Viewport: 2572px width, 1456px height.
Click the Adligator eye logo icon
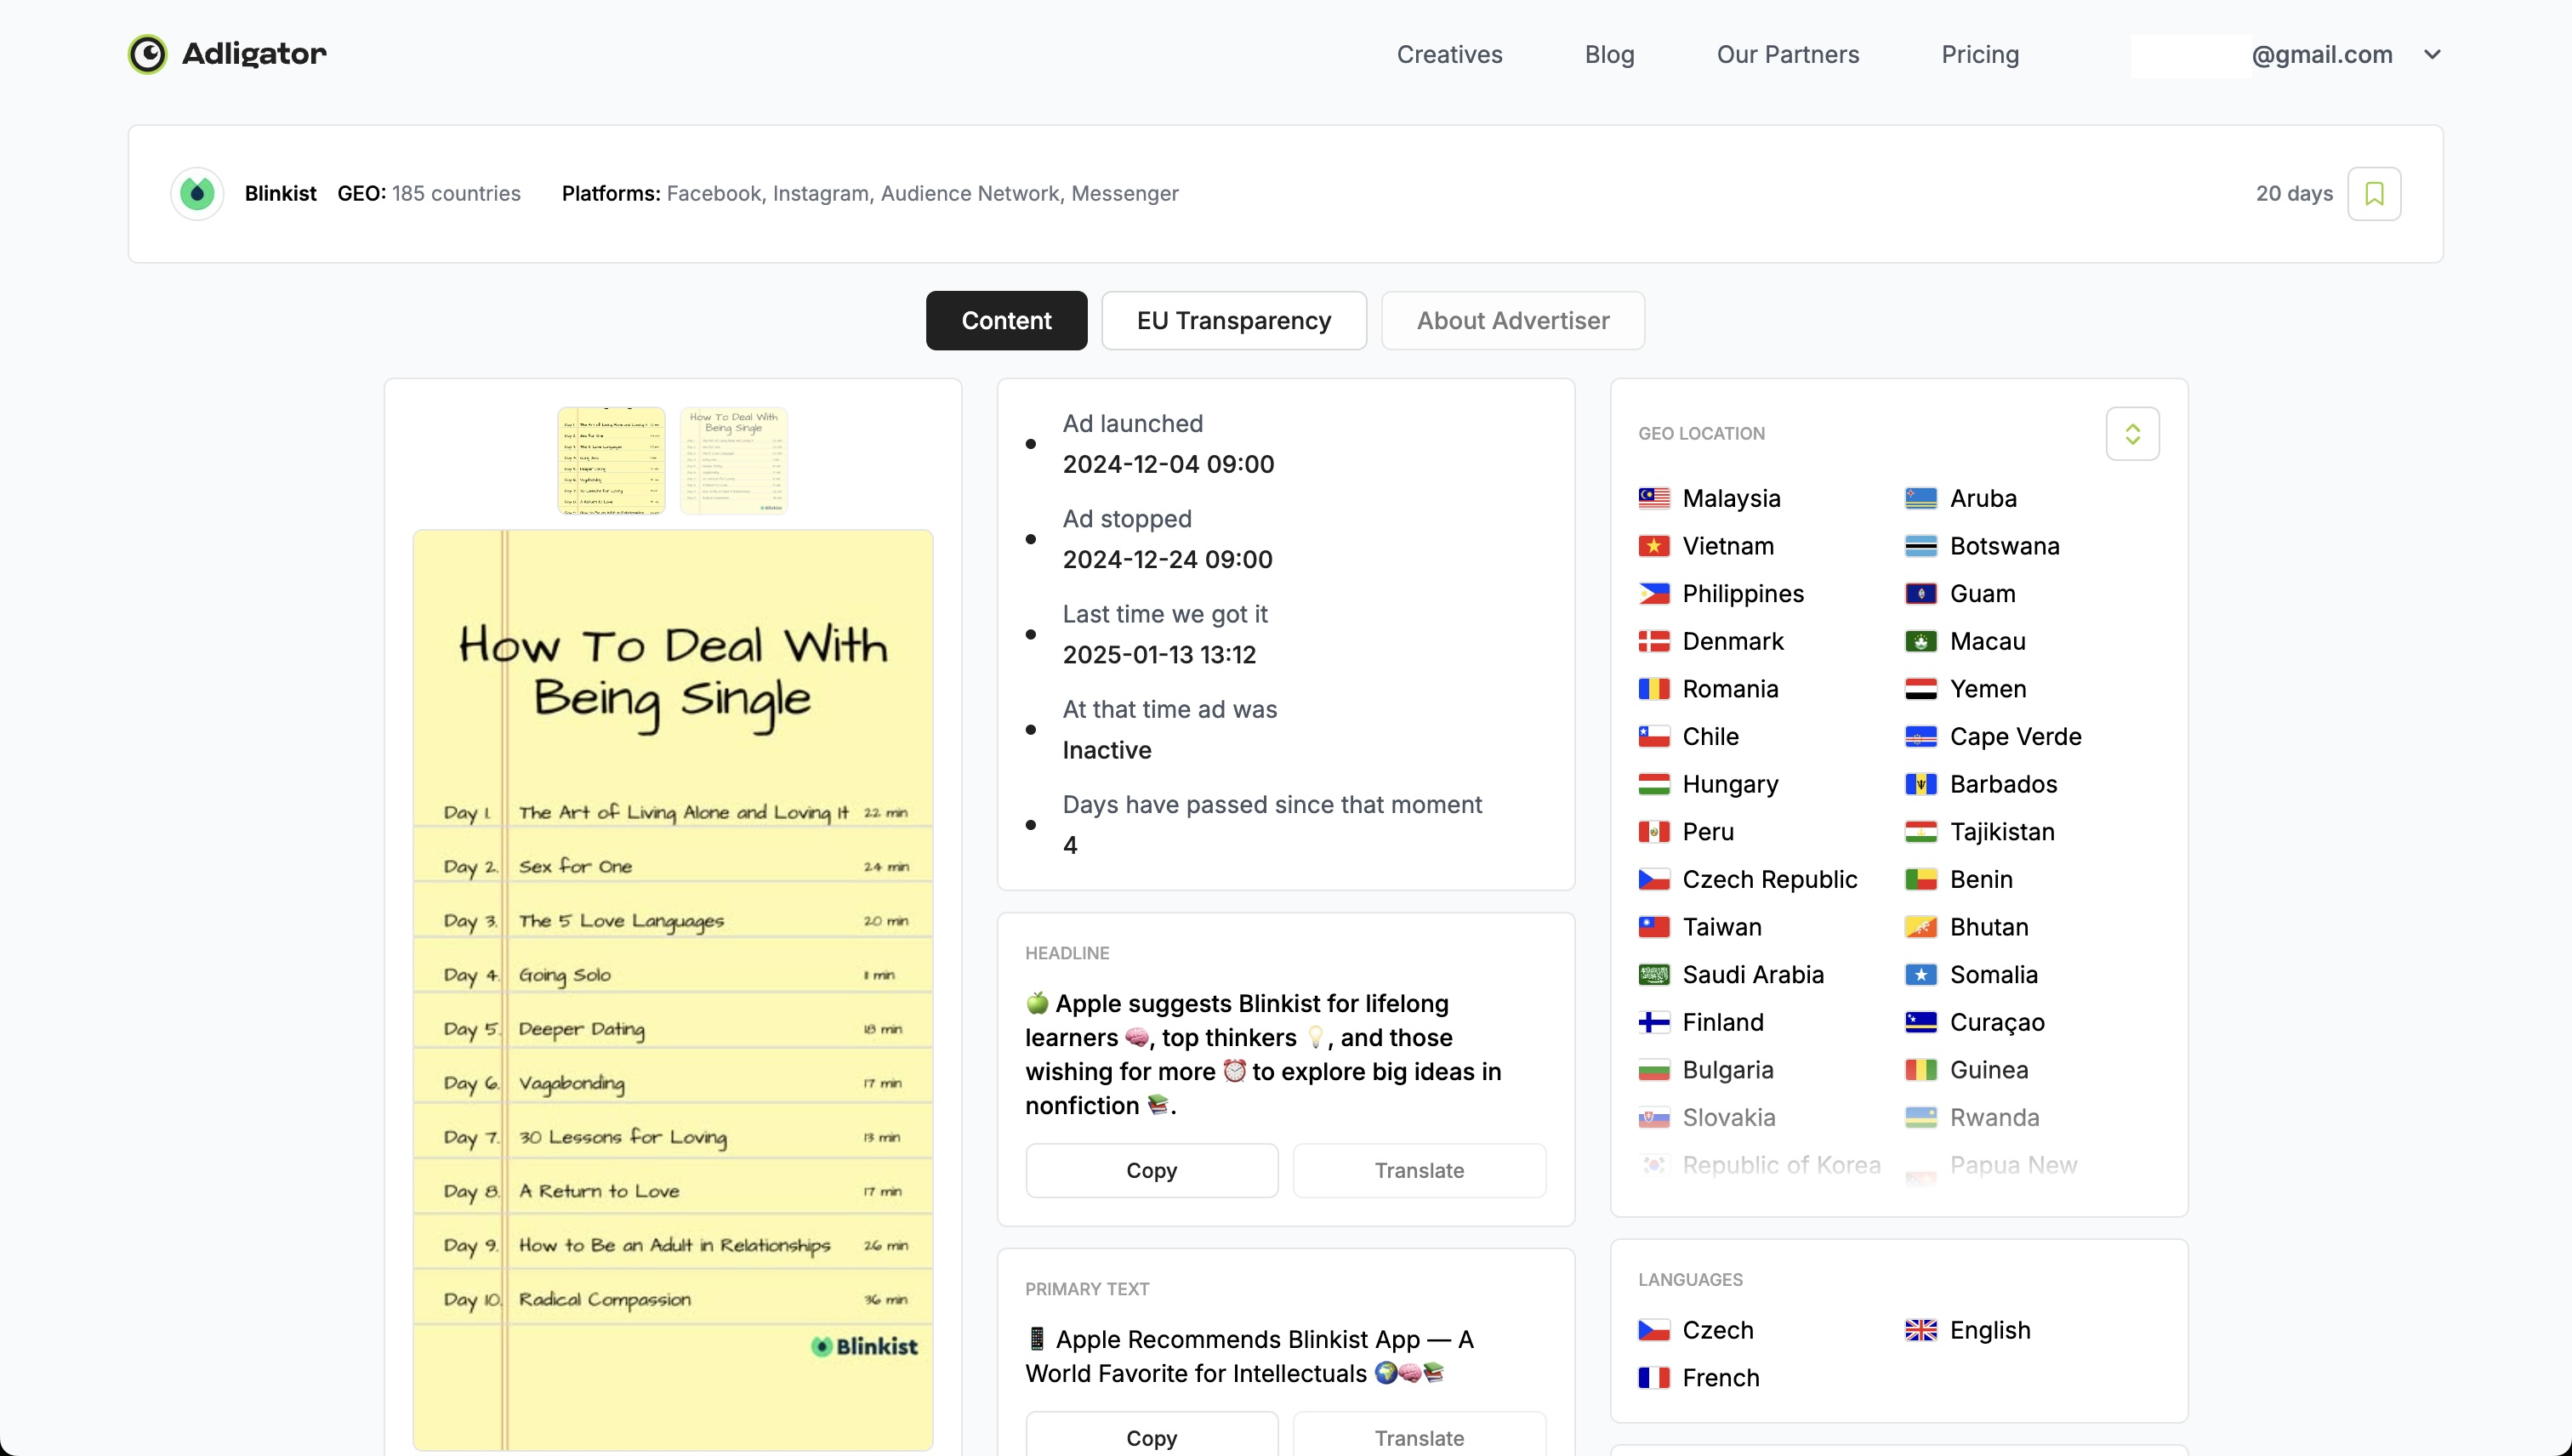[x=148, y=54]
